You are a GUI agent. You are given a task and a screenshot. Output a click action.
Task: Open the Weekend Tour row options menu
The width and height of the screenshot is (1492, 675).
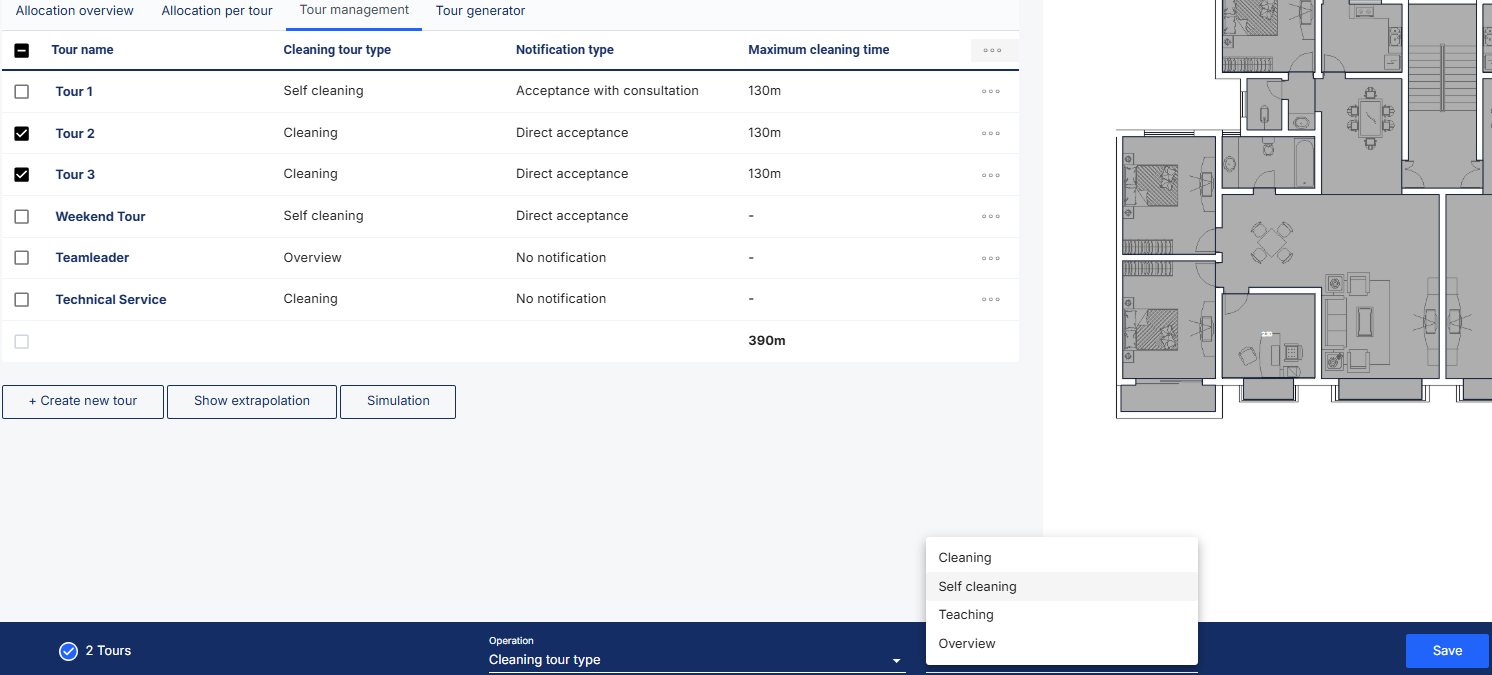click(x=990, y=217)
